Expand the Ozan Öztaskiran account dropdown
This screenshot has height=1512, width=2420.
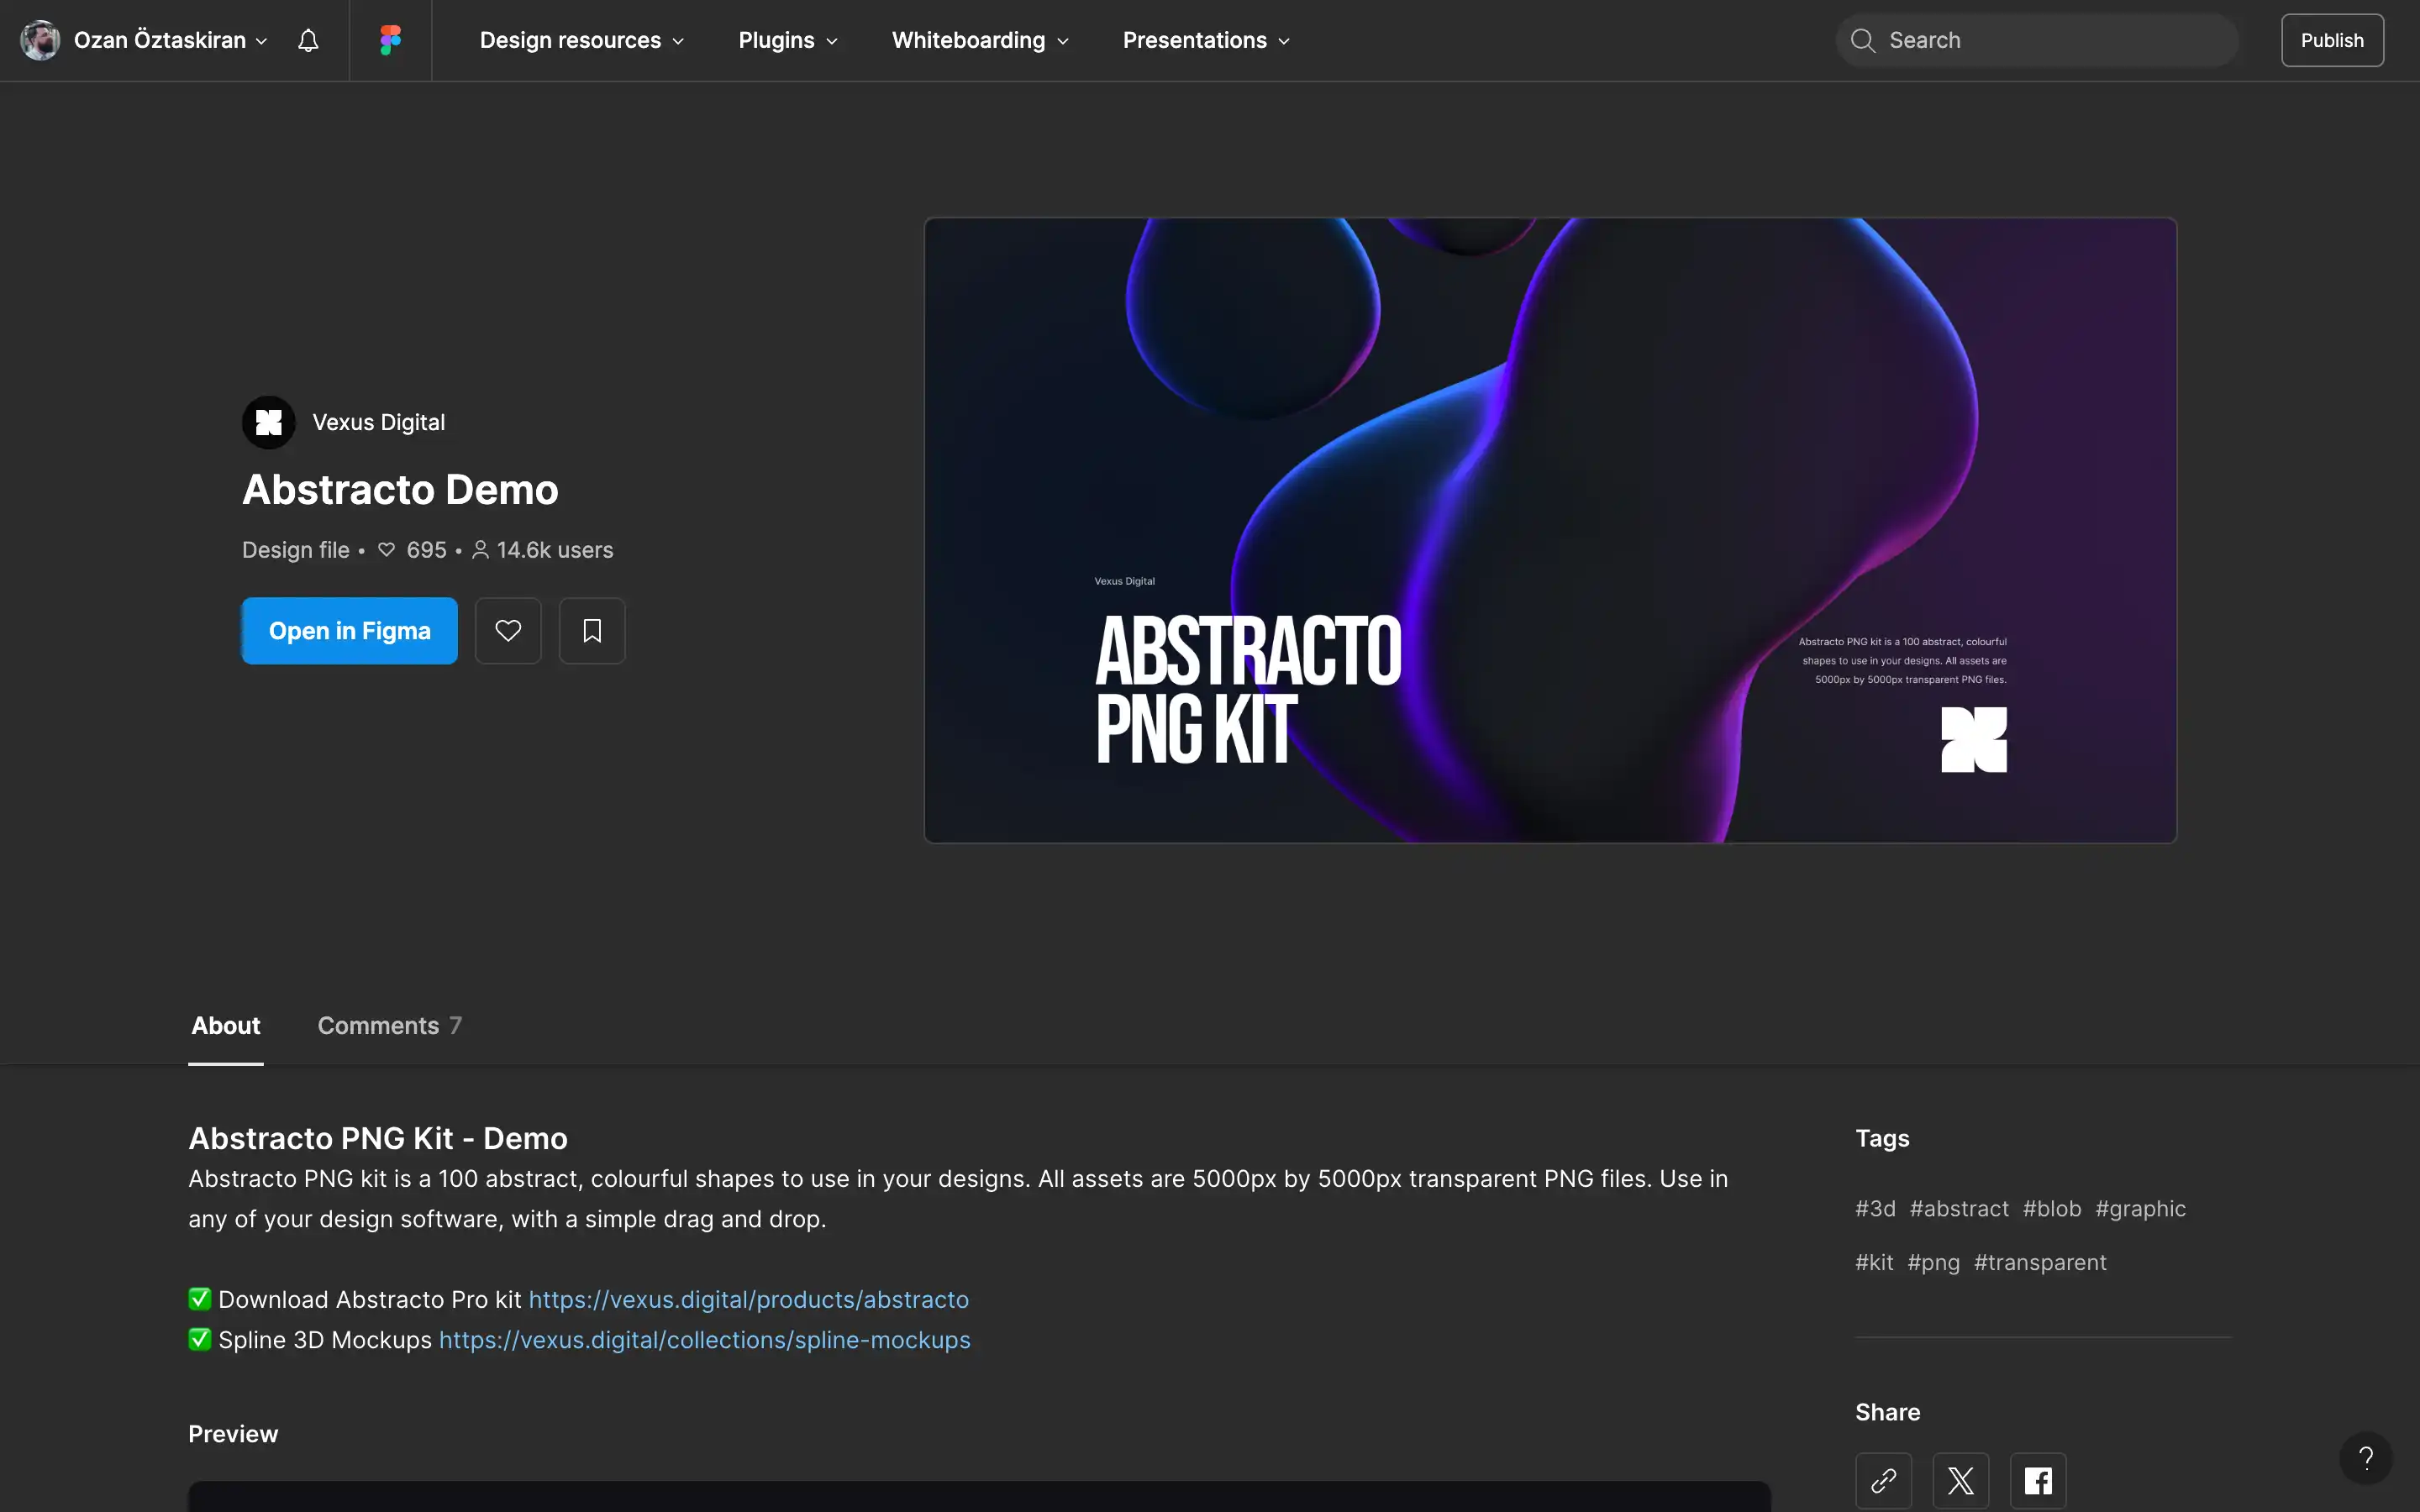point(170,40)
